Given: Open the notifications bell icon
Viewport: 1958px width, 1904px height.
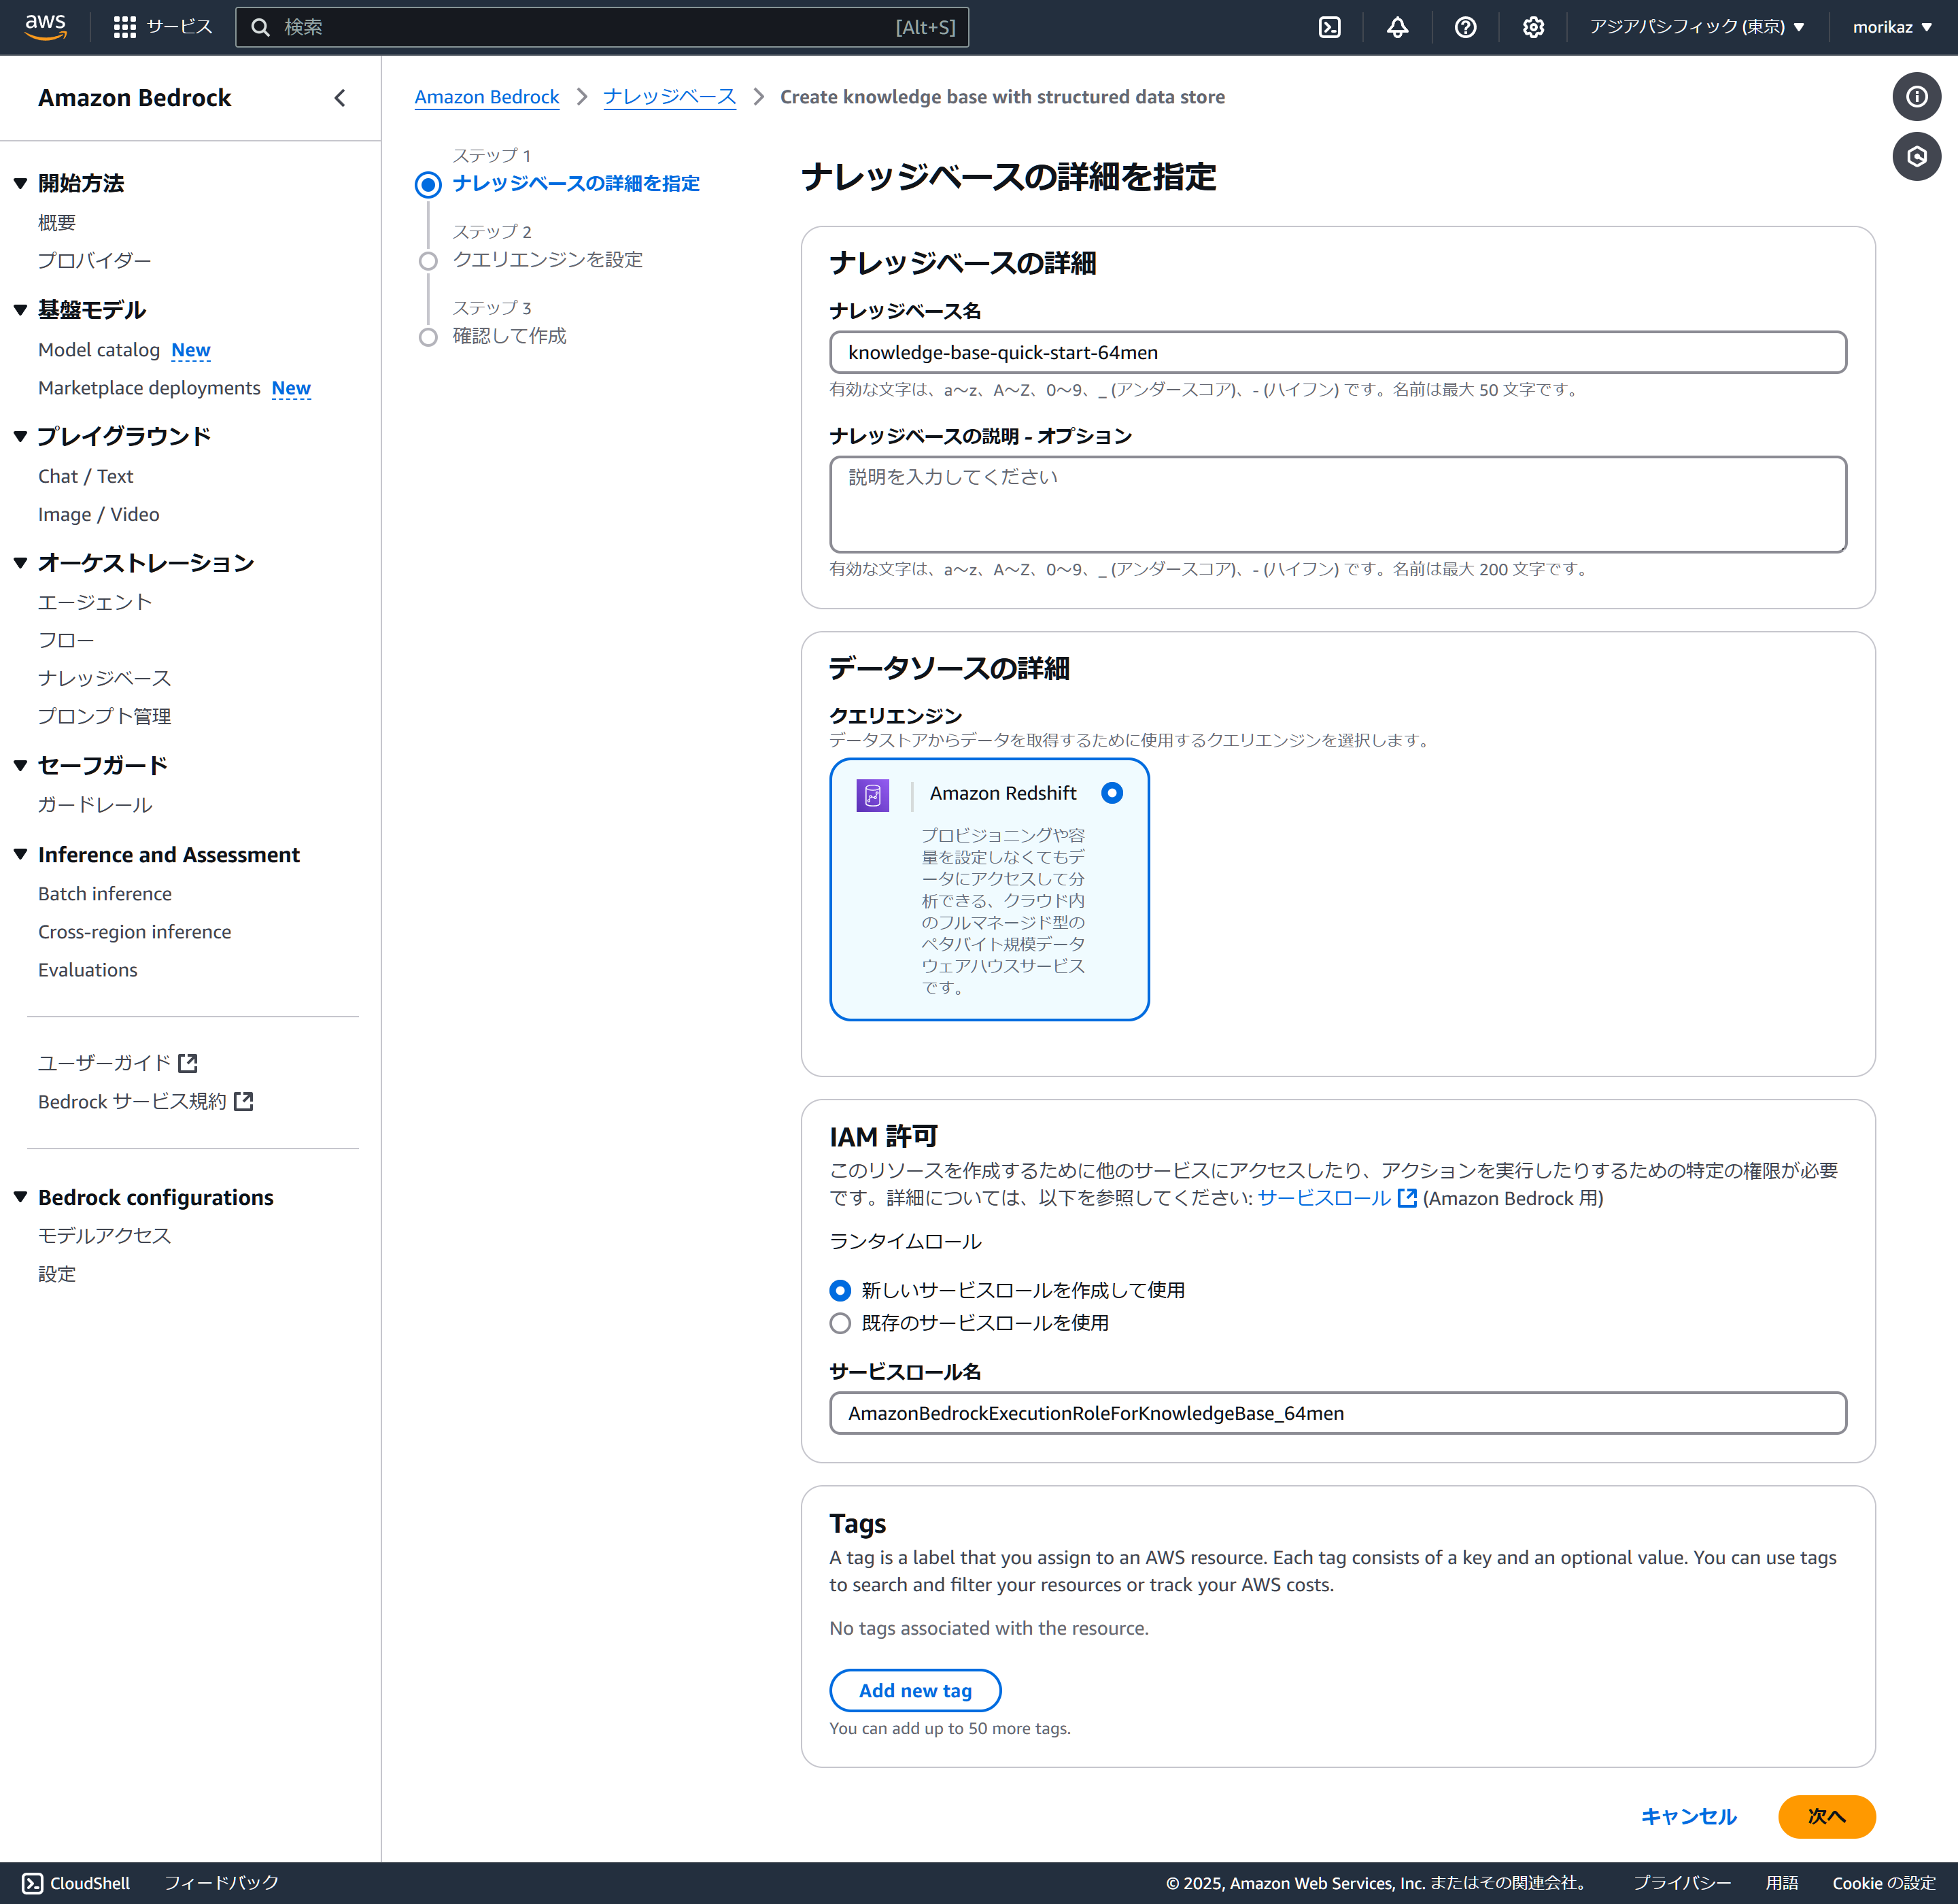Looking at the screenshot, I should click(x=1397, y=27).
